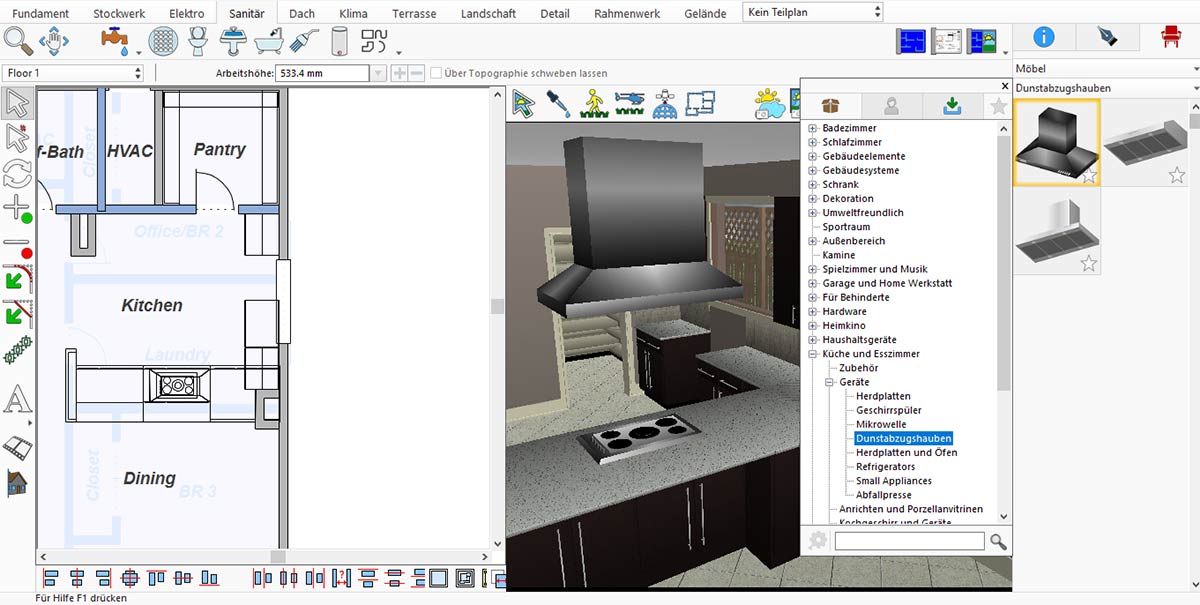
Task: Open the red chair furniture tab
Action: (1169, 38)
